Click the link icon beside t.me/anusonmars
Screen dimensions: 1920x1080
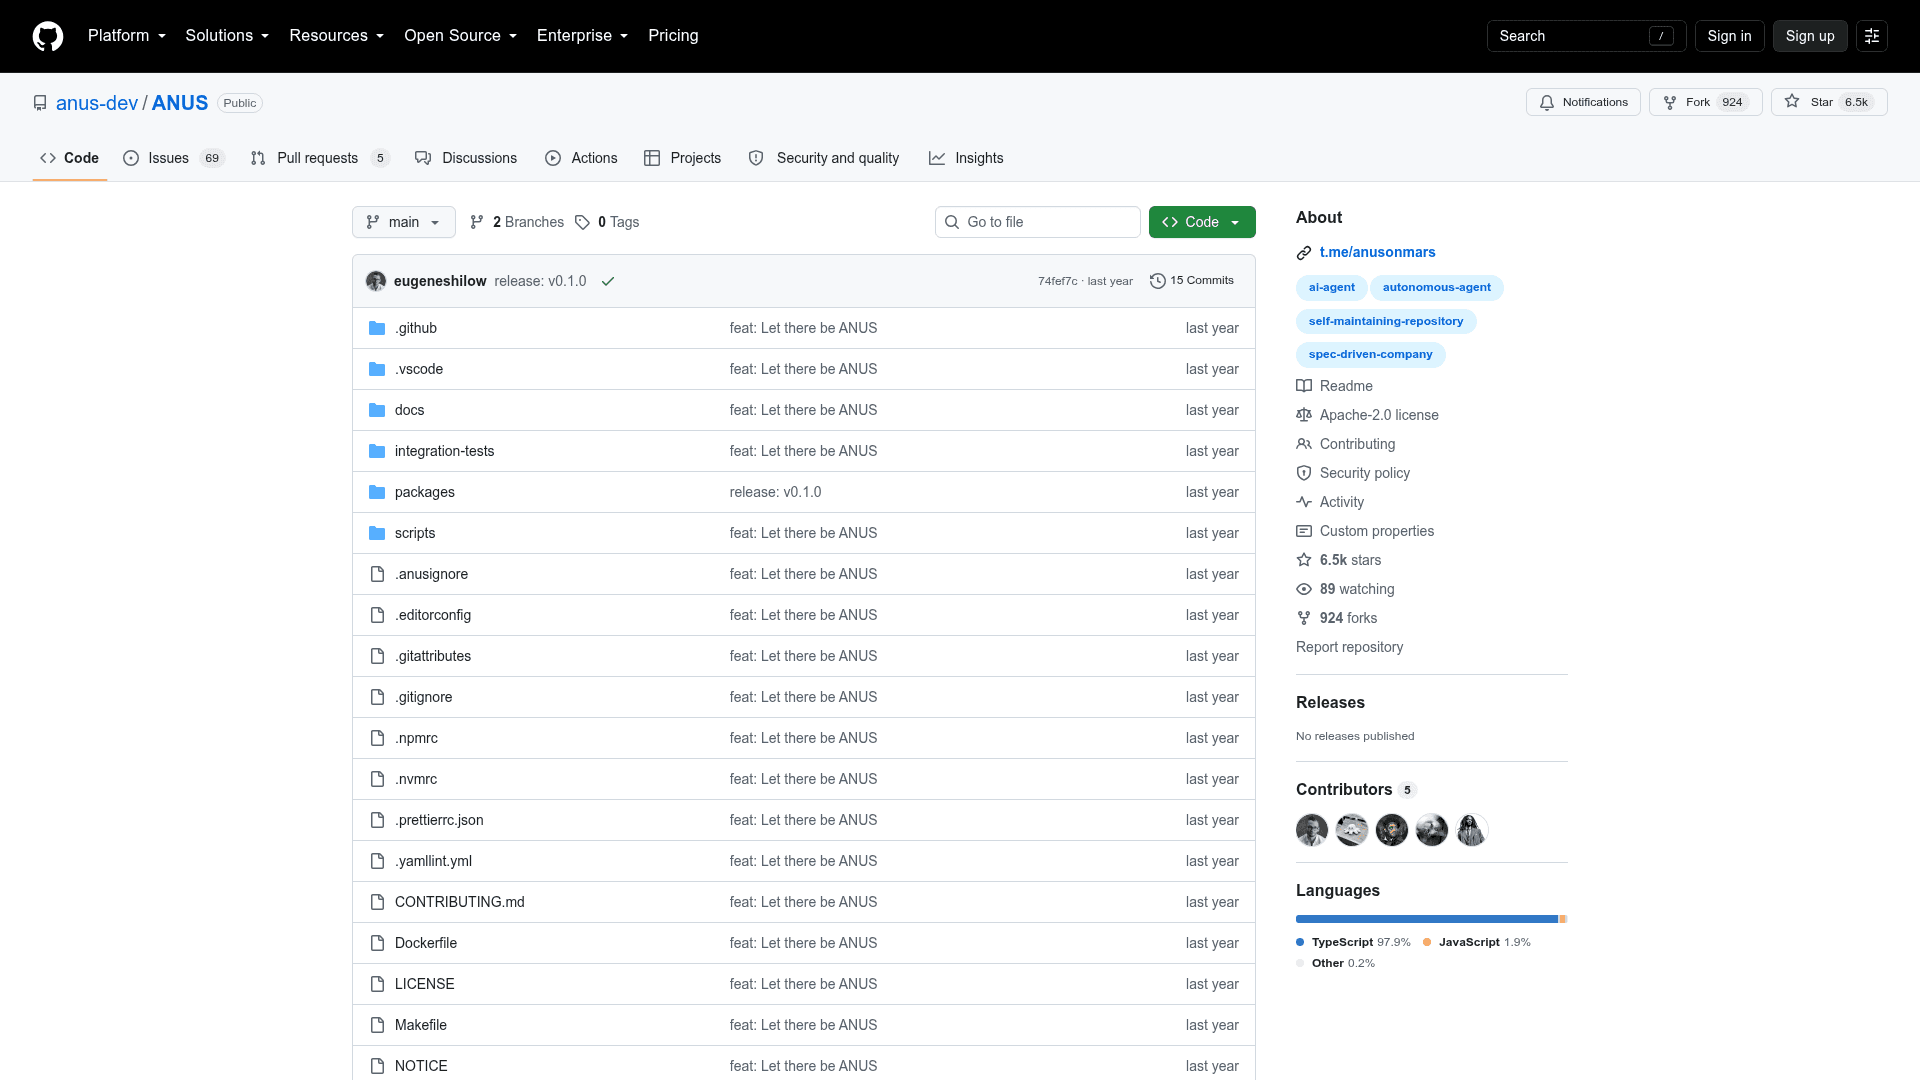tap(1304, 253)
